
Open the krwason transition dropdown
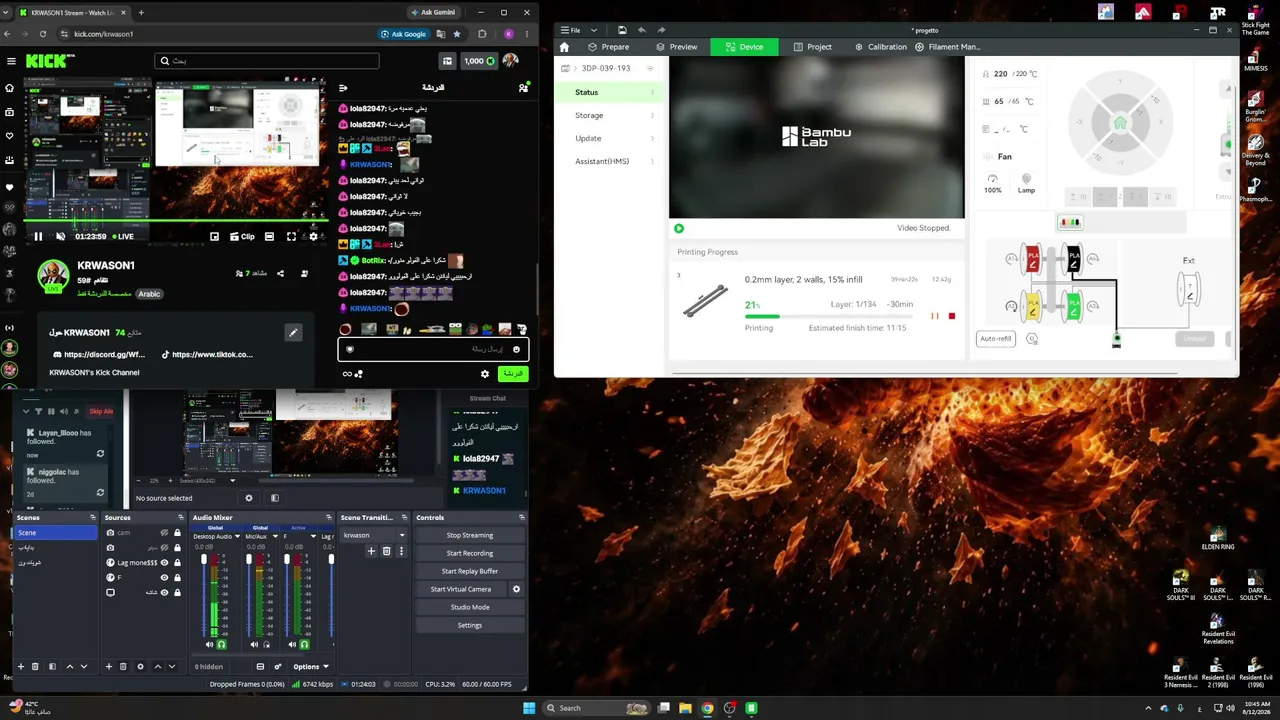point(373,535)
